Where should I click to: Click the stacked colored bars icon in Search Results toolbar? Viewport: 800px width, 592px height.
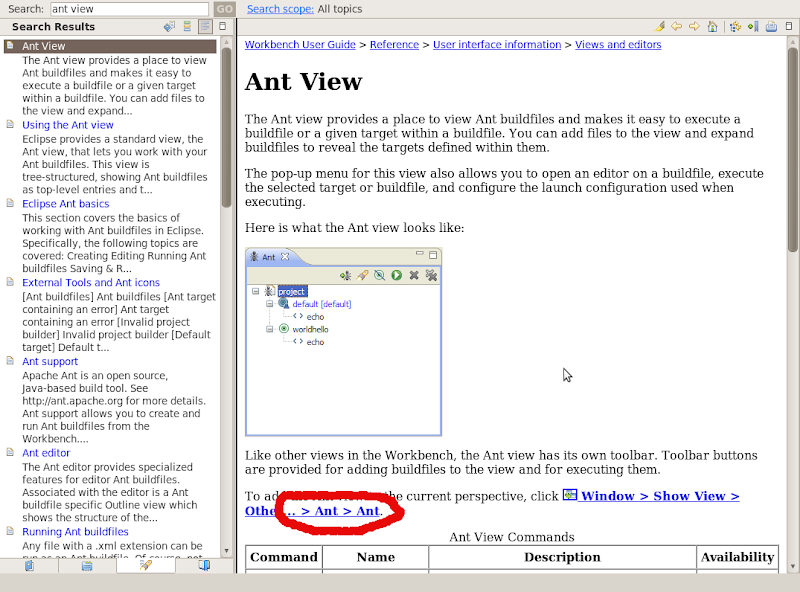[187, 27]
